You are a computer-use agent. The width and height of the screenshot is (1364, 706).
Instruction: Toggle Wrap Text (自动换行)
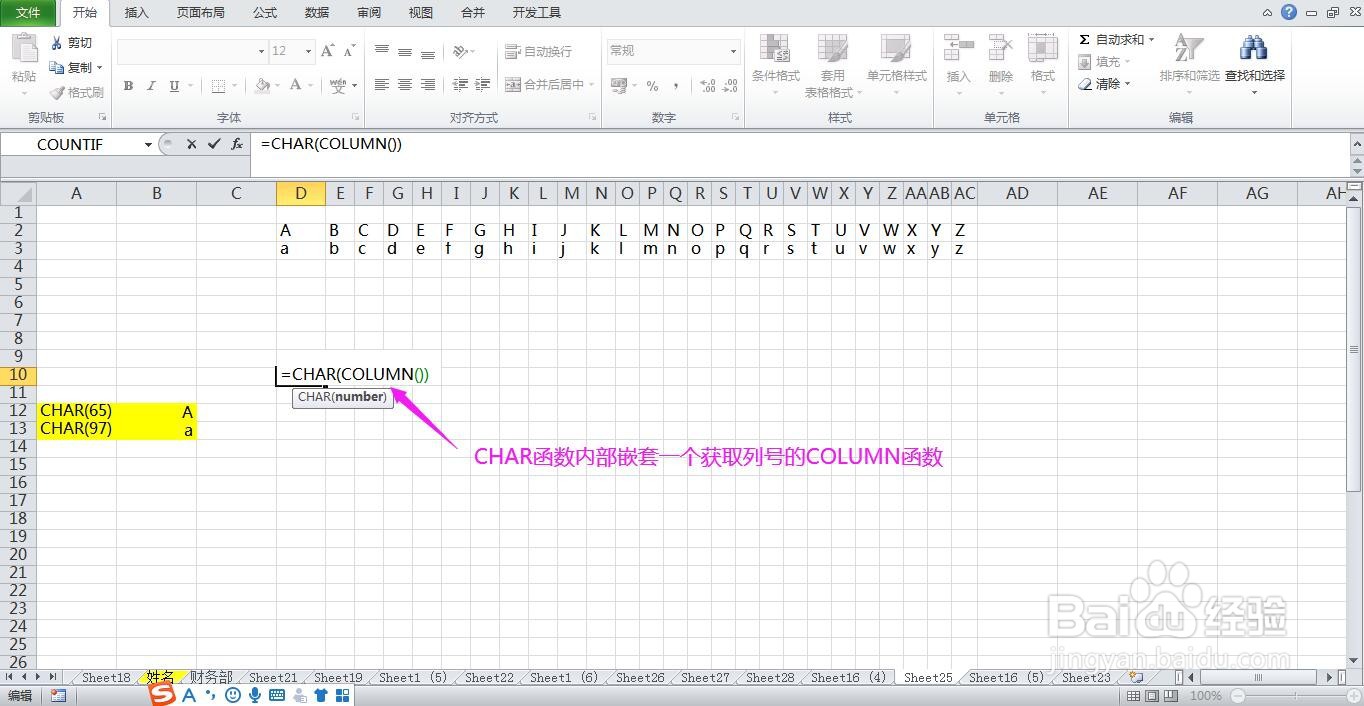click(x=538, y=51)
